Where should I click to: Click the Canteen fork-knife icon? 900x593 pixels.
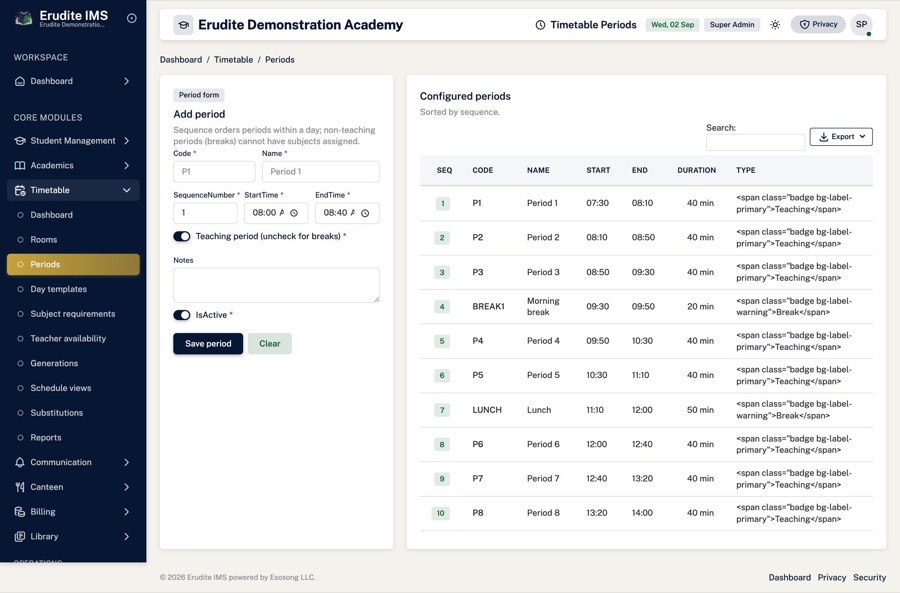(20, 487)
